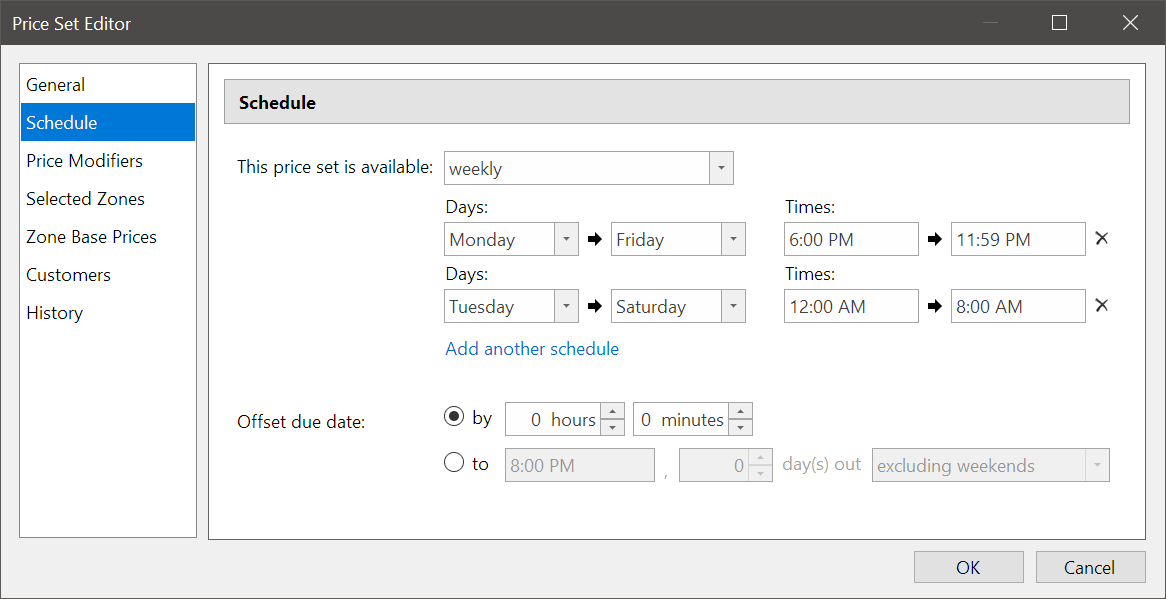Open the Customers section

tap(68, 274)
